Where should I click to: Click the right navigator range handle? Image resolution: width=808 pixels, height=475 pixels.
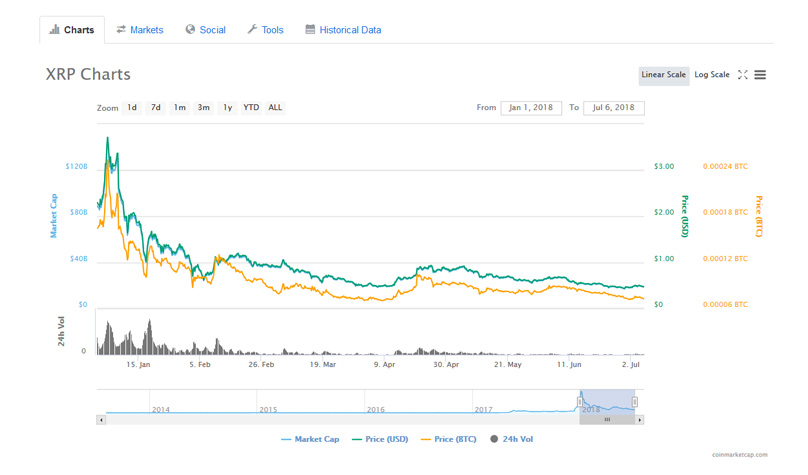coord(635,402)
